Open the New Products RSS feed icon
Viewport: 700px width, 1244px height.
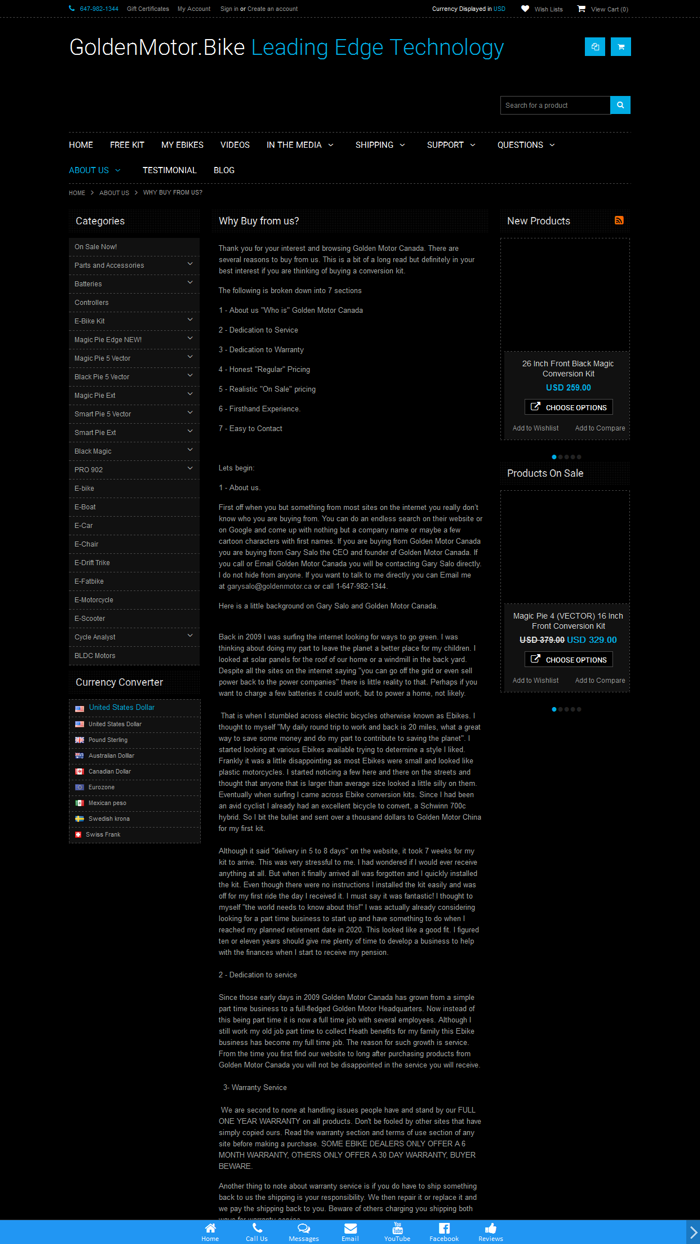[619, 220]
